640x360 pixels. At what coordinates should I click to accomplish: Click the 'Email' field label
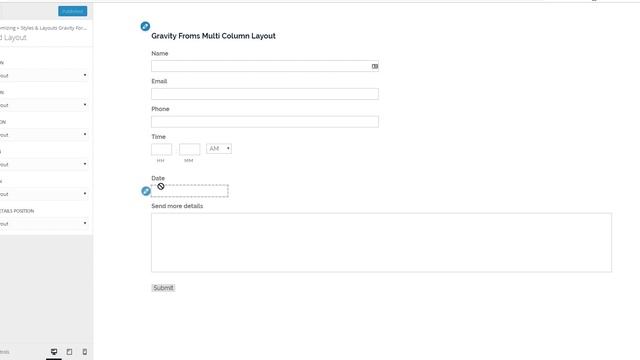(x=159, y=81)
